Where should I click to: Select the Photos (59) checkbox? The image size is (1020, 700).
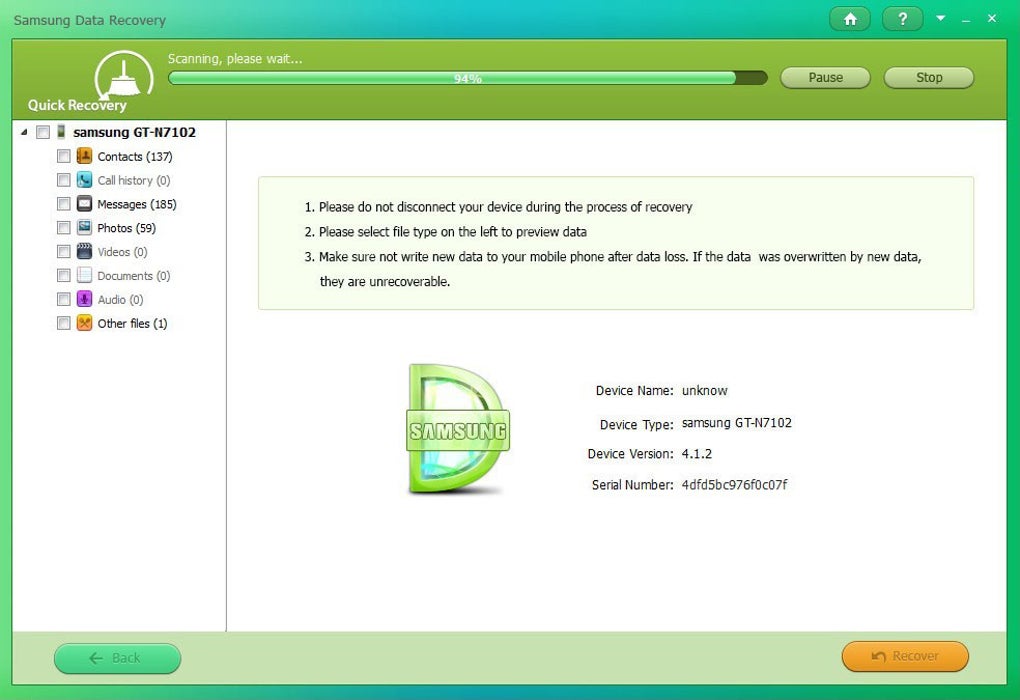[64, 228]
